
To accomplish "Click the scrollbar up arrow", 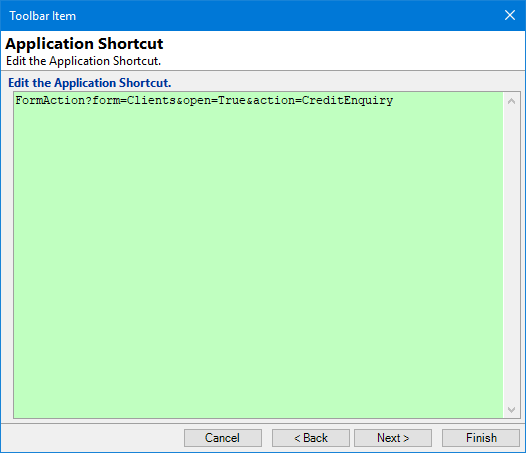I will pyautogui.click(x=511, y=101).
